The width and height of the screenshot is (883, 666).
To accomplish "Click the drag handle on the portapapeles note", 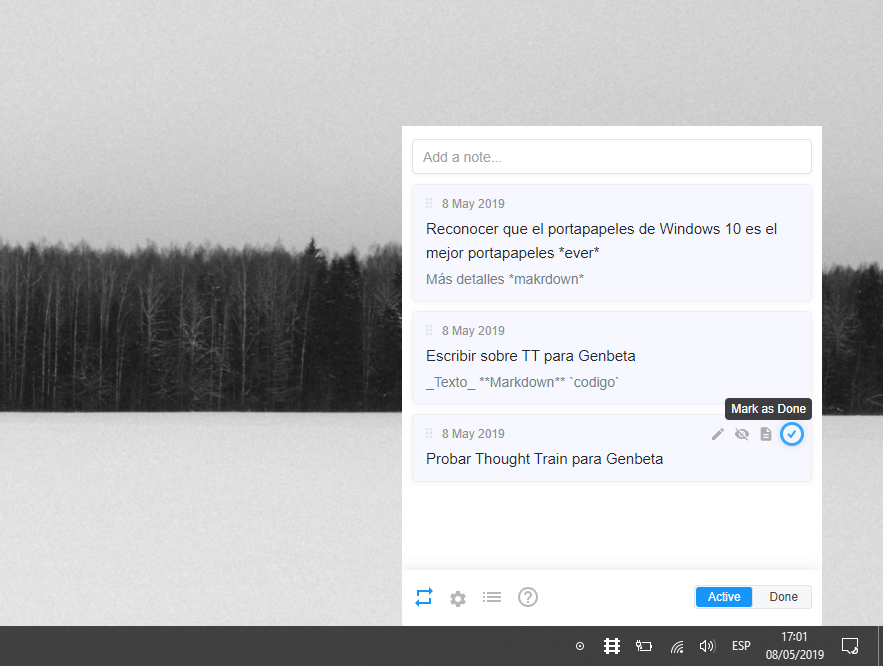I will [x=428, y=203].
